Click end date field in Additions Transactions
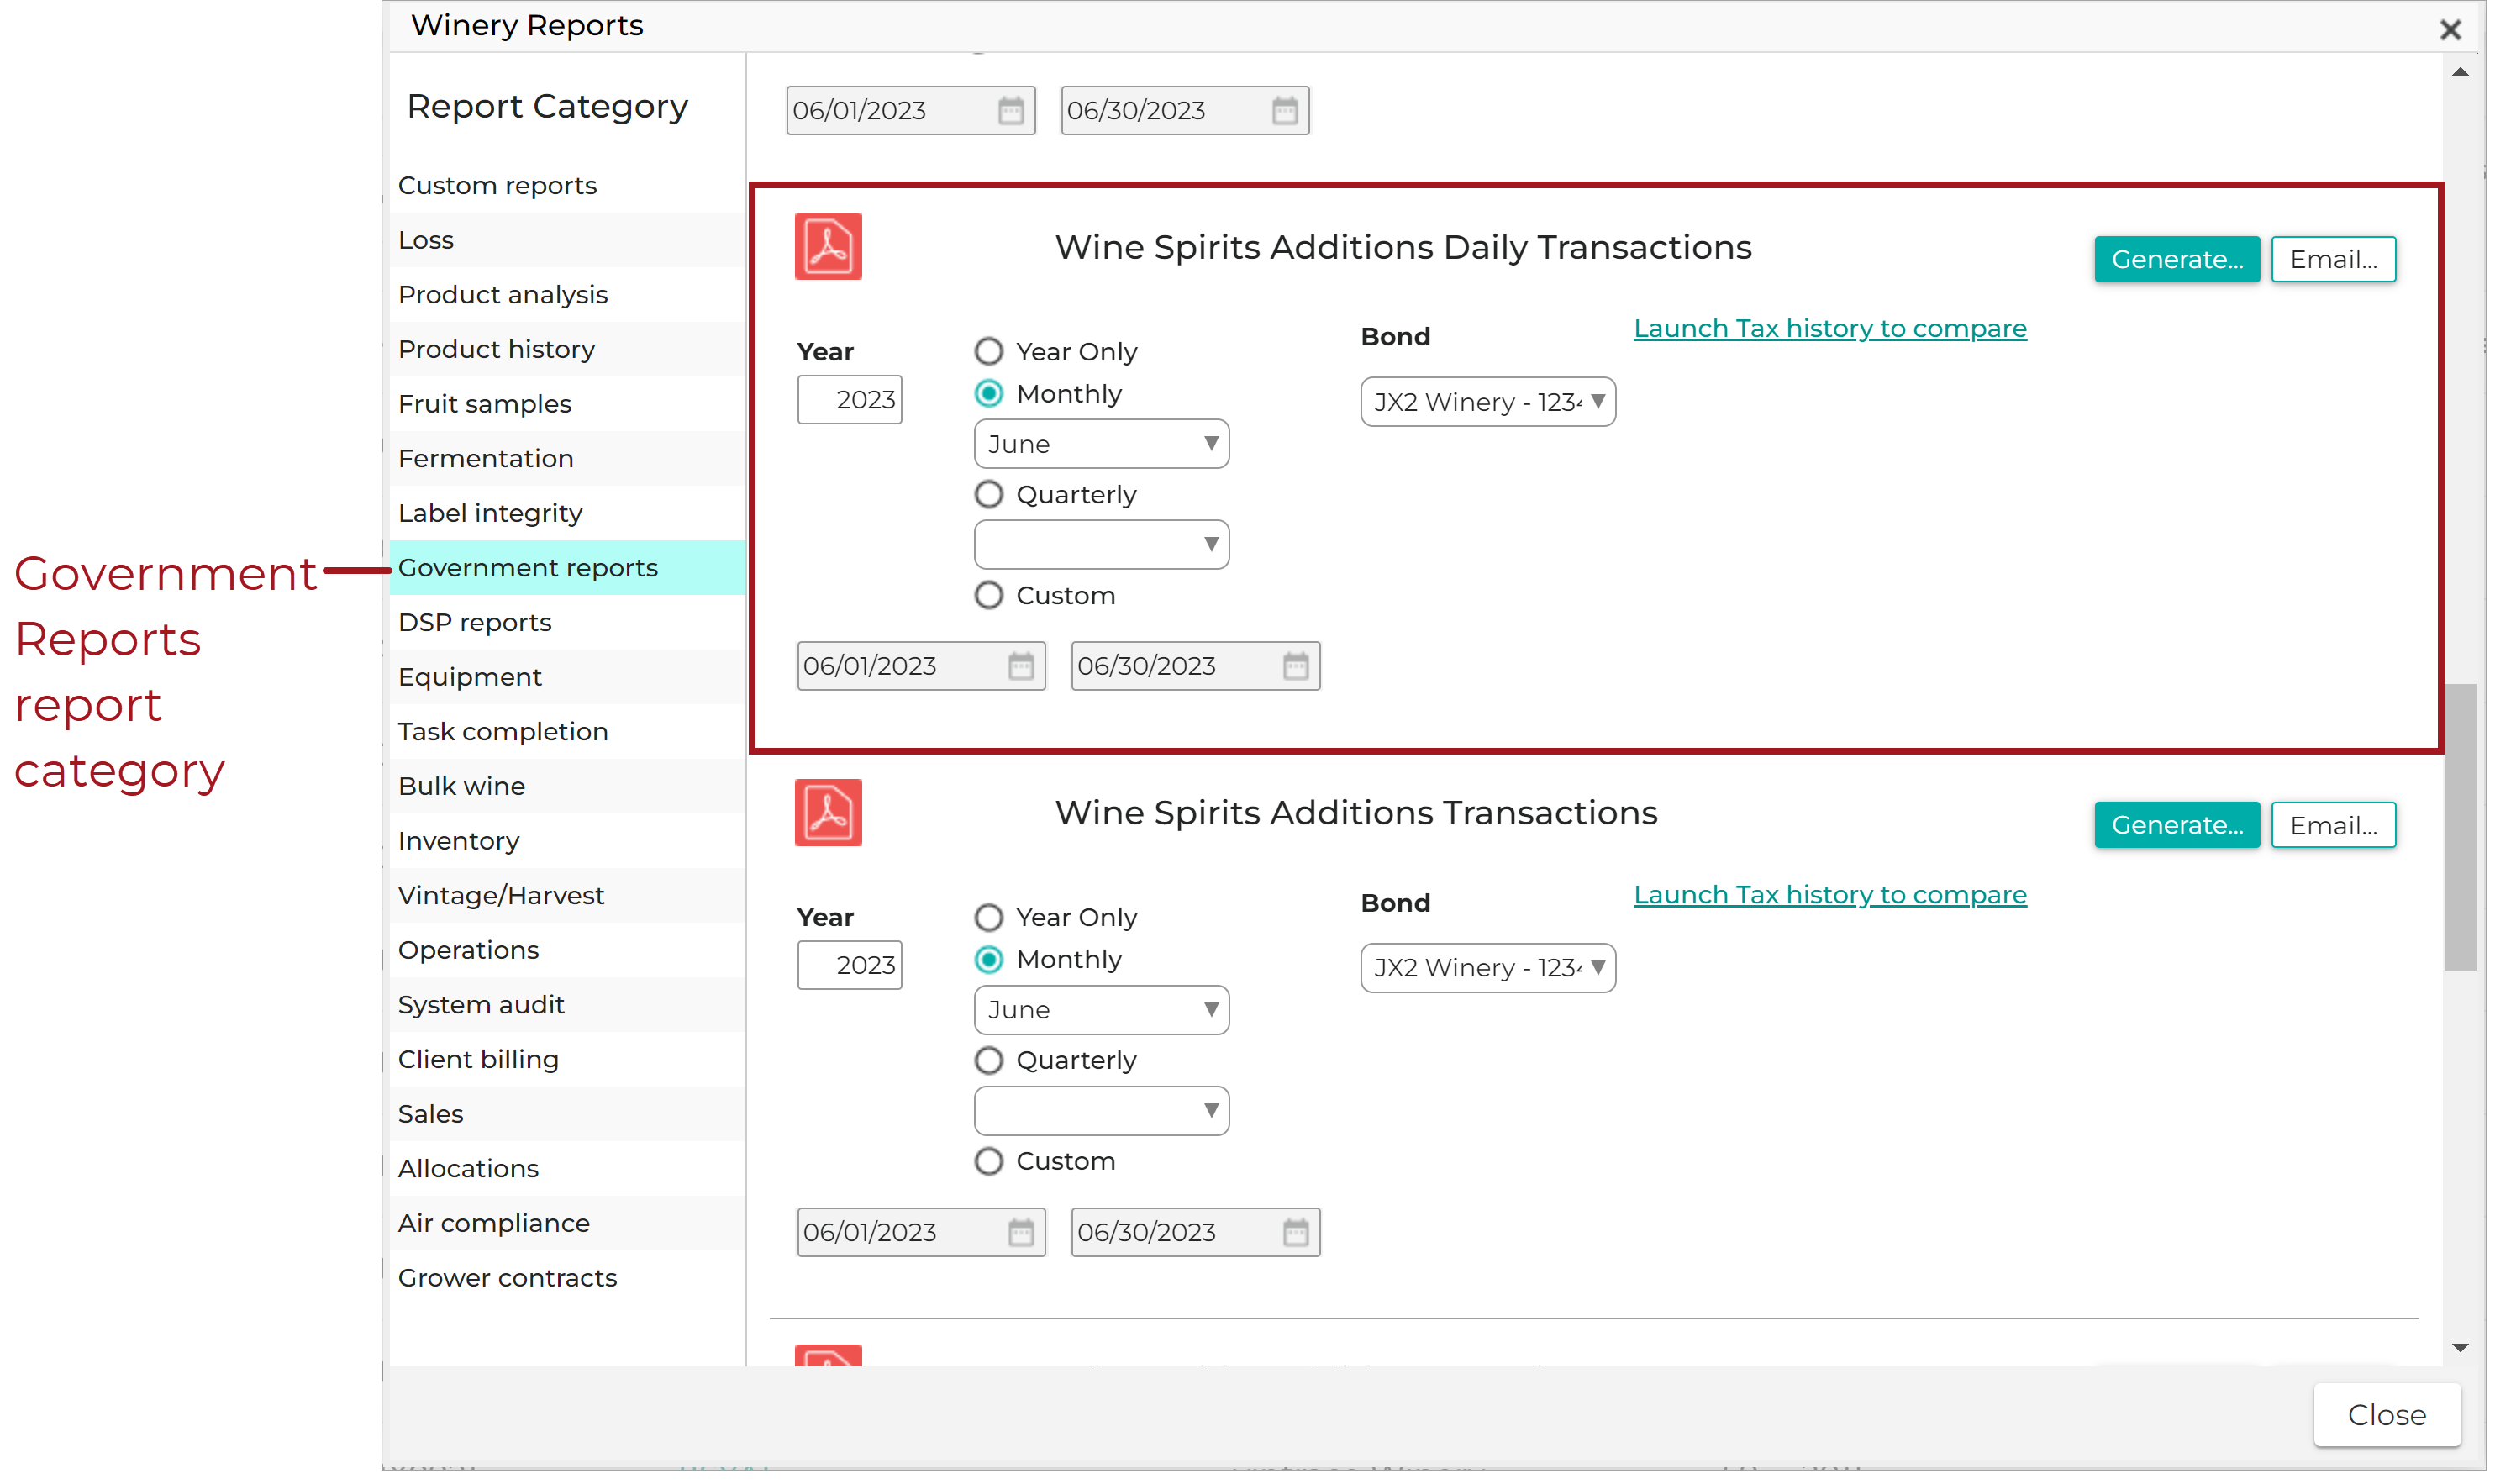This screenshot has height=1484, width=2495. (x=1196, y=1232)
